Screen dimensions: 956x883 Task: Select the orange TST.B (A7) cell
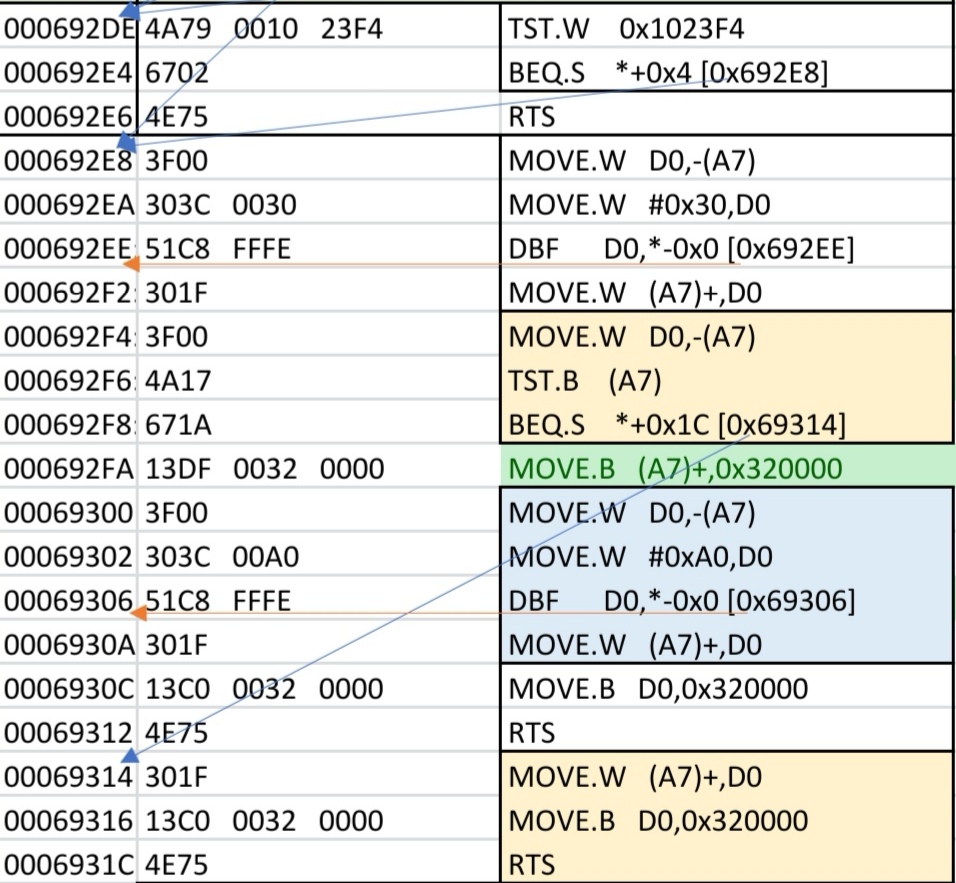point(727,381)
